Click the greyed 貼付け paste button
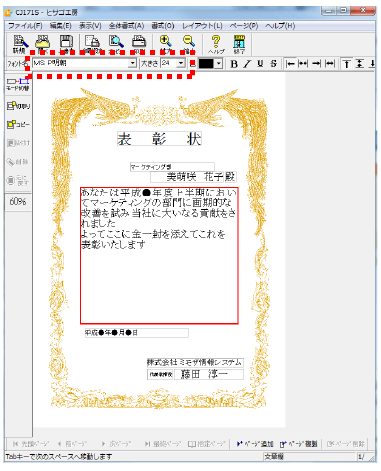Image resolution: width=381 pixels, height=471 pixels. click(18, 143)
